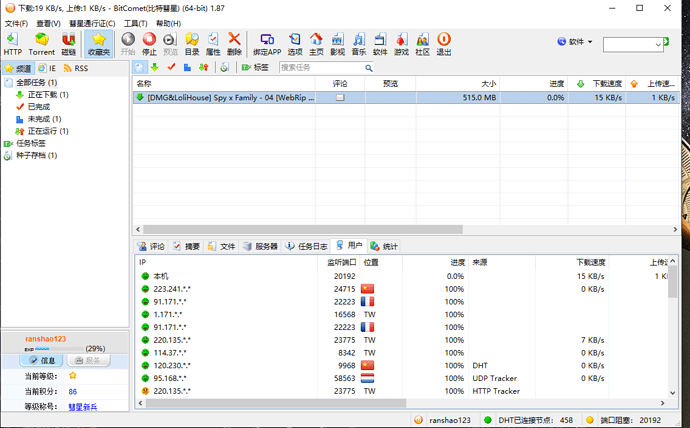
Task: Open the 帮助(H) menu
Action: pyautogui.click(x=169, y=23)
